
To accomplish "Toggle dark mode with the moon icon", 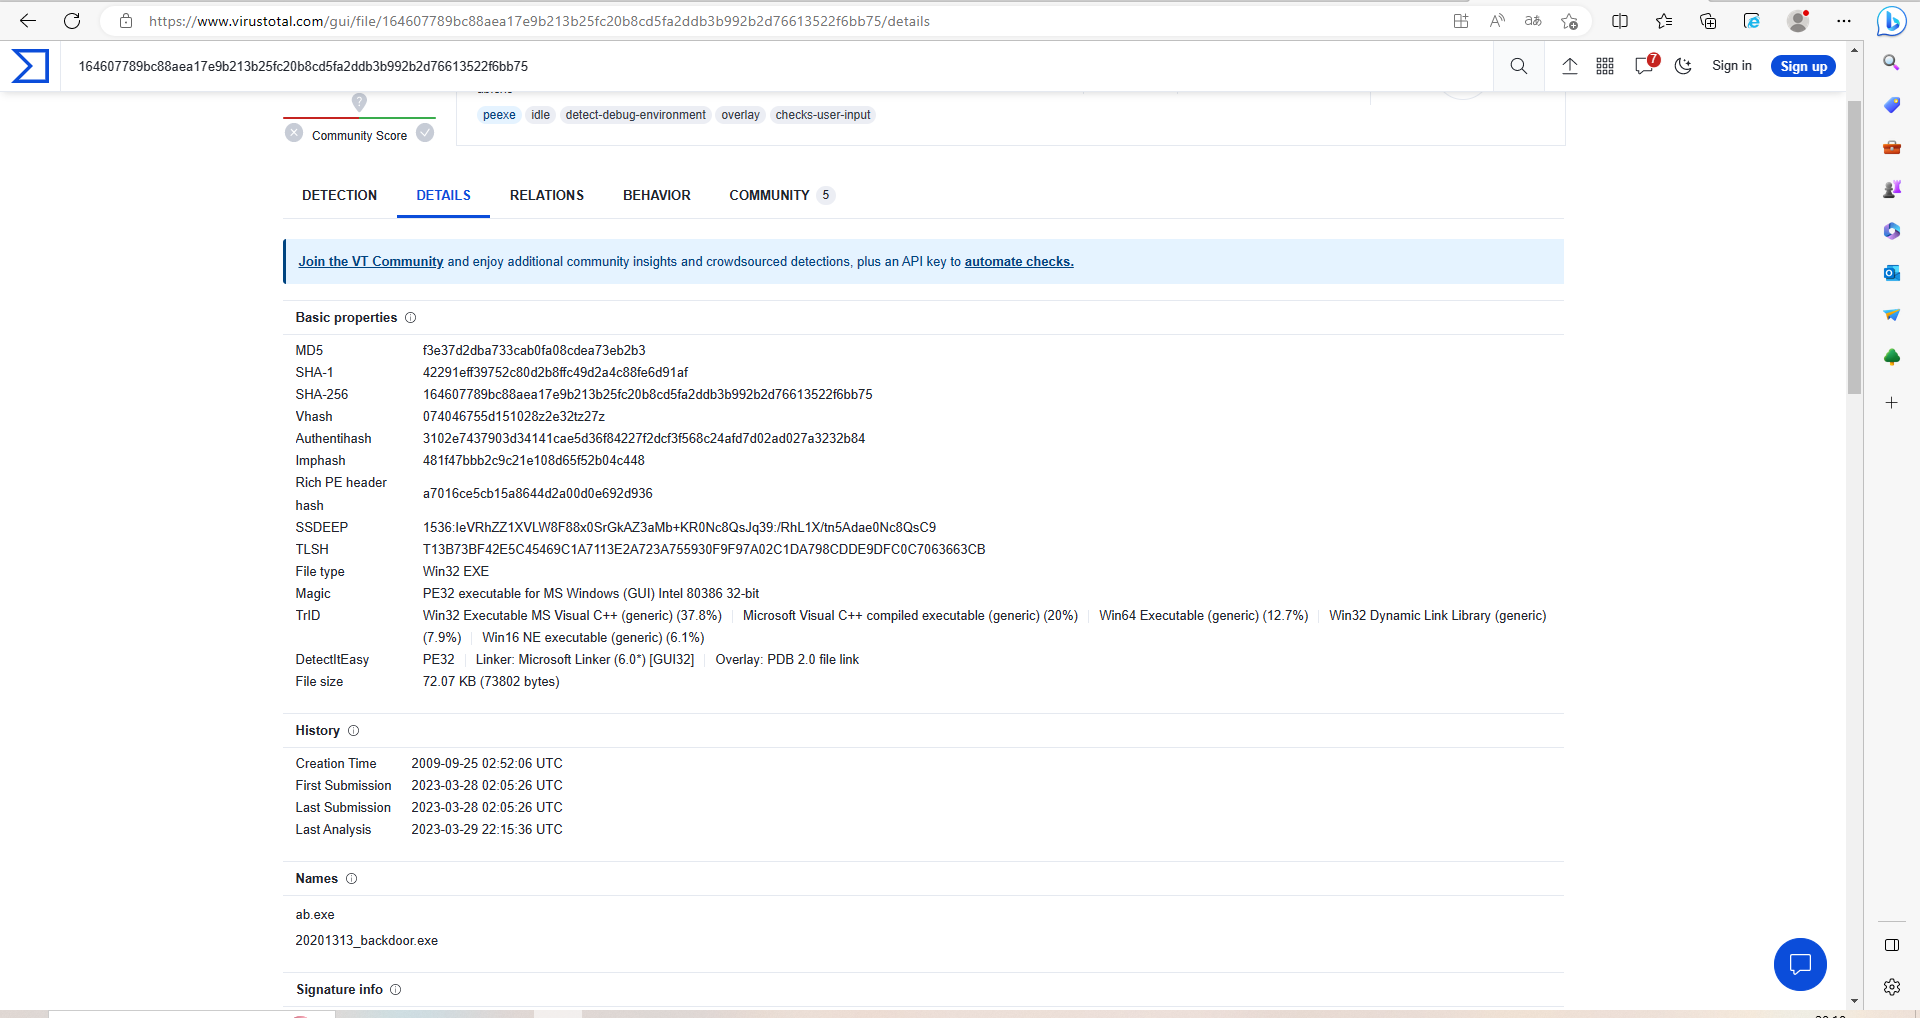I will point(1684,66).
